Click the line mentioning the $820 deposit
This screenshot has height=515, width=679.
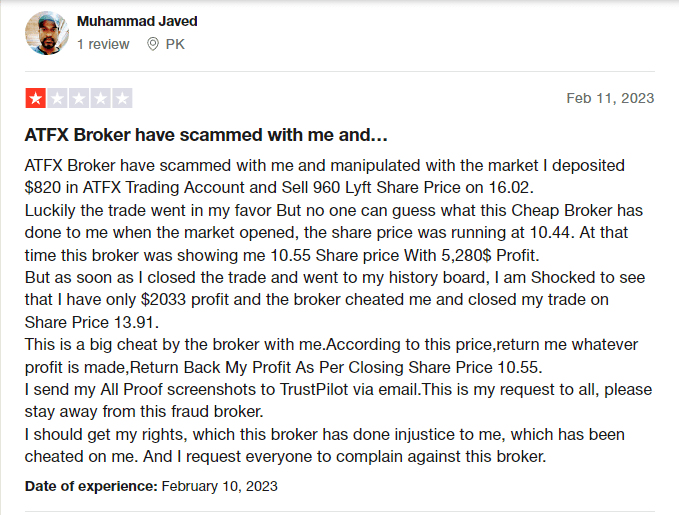[x=279, y=188]
